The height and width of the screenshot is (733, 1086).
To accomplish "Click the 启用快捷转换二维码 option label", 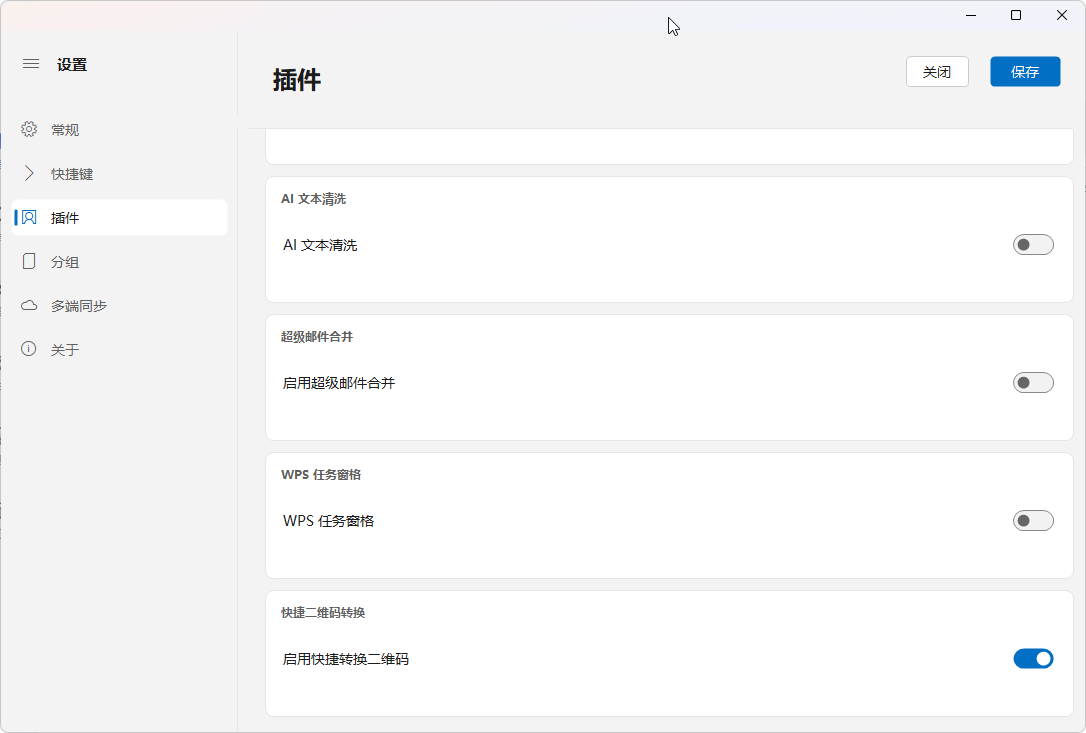I will (346, 659).
